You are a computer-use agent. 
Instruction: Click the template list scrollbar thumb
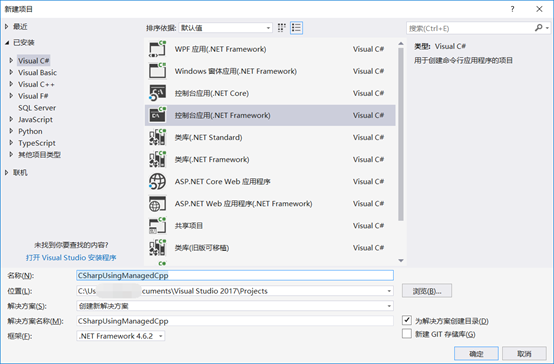[x=401, y=134]
